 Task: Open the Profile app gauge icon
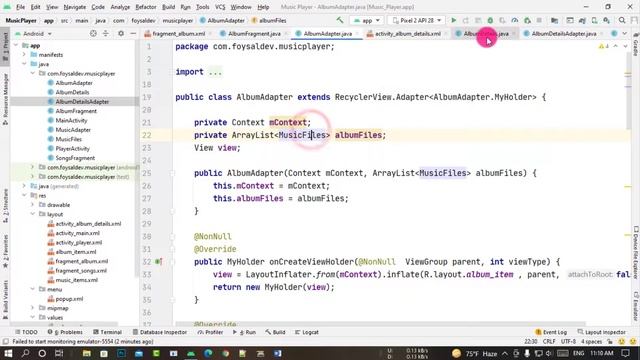coord(515,20)
